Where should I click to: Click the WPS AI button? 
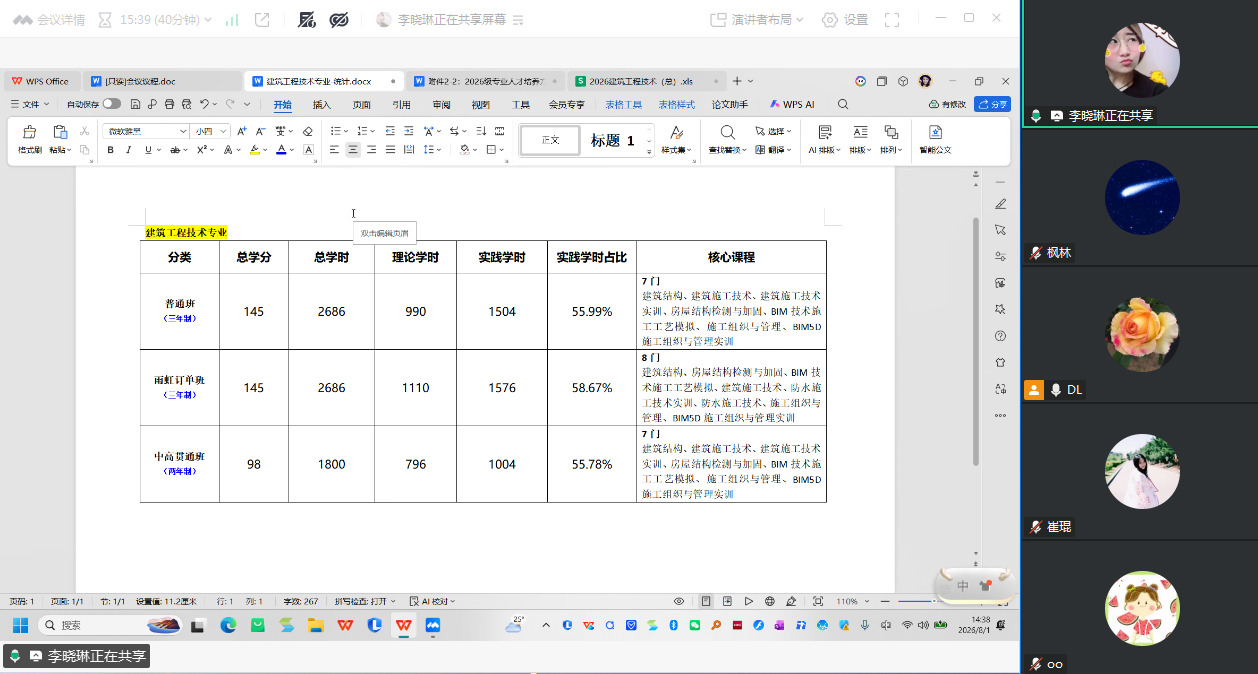coord(792,104)
